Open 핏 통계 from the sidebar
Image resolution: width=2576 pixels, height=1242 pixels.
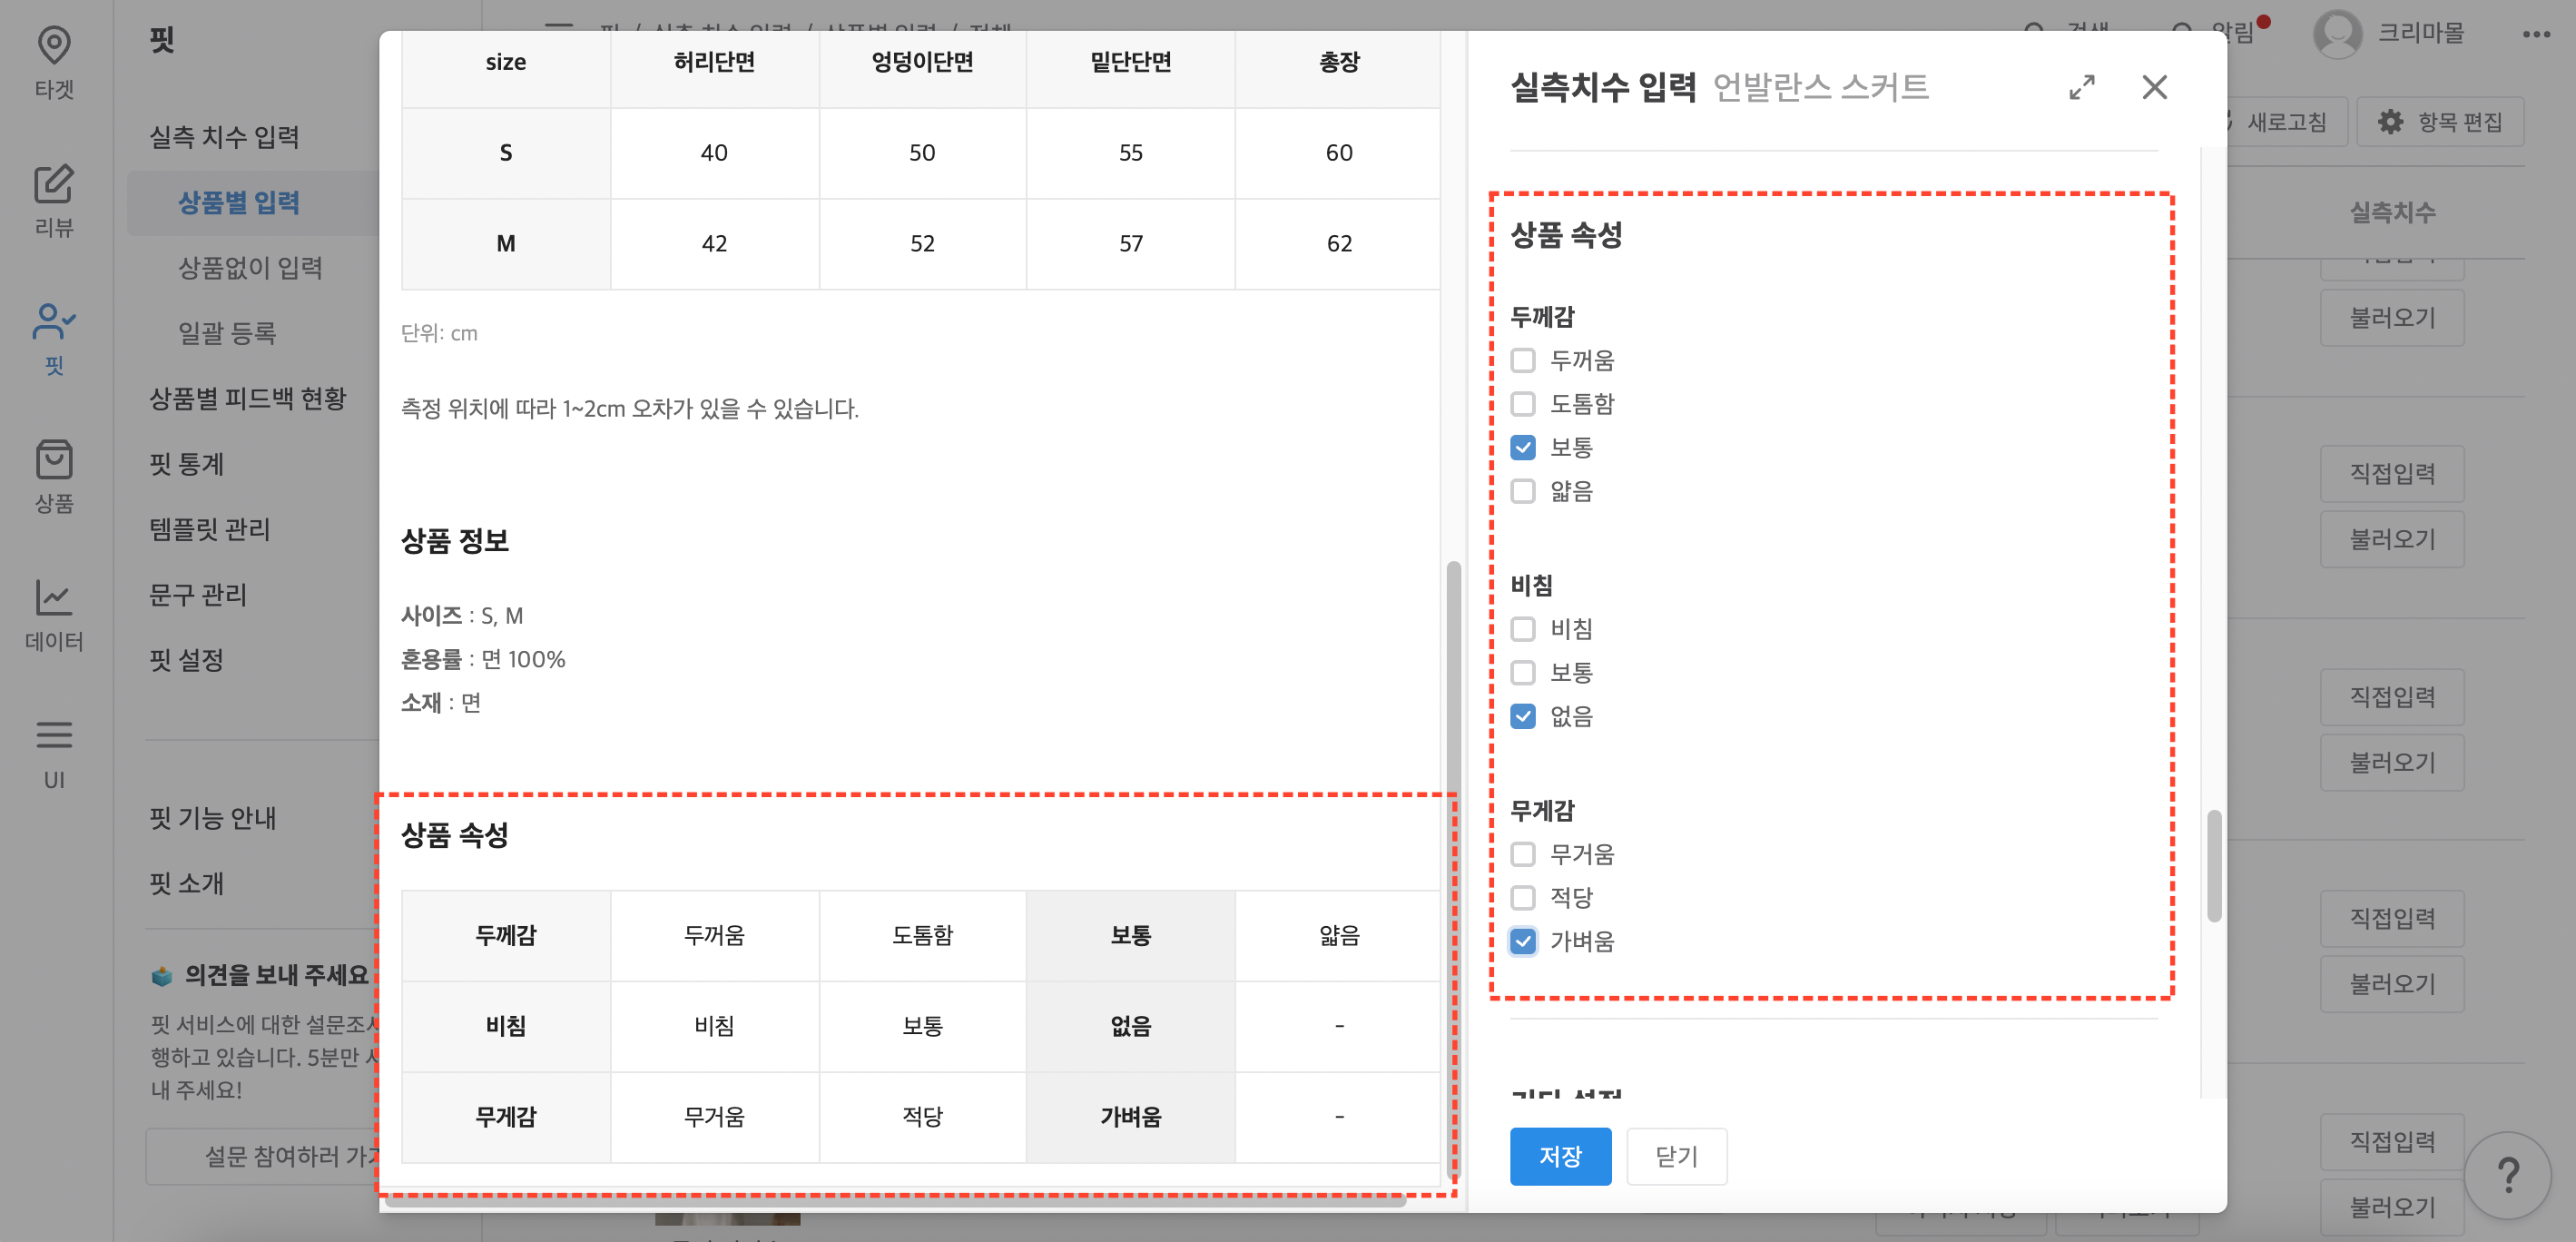click(185, 464)
